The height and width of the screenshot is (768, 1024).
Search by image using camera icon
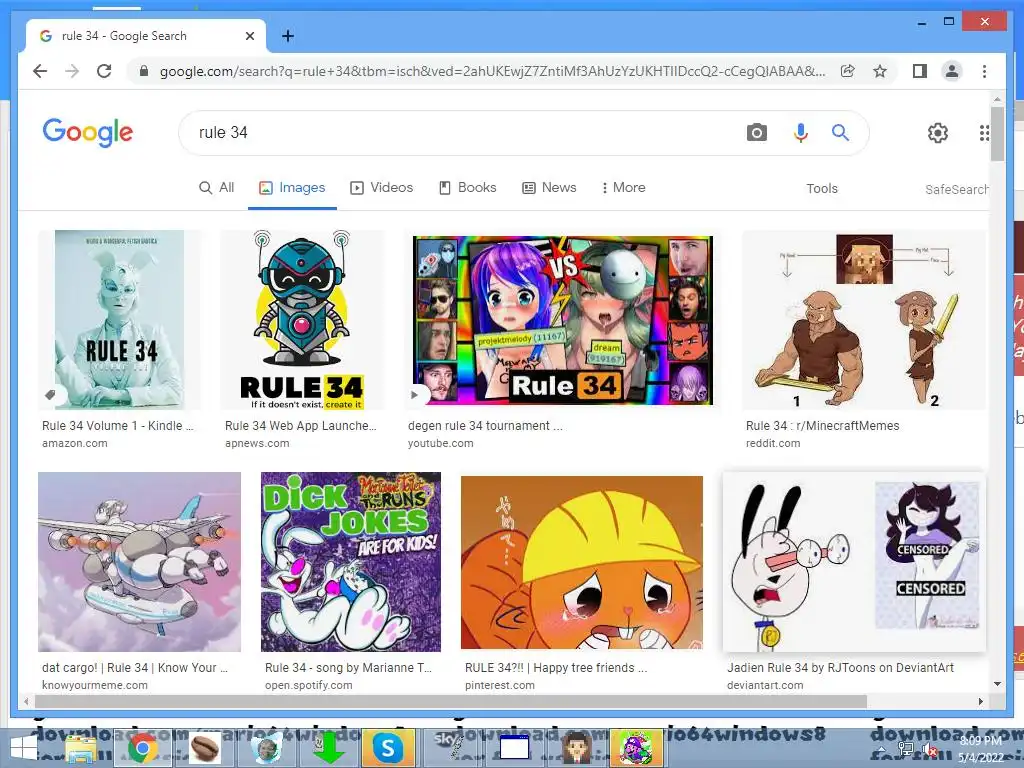[756, 133]
